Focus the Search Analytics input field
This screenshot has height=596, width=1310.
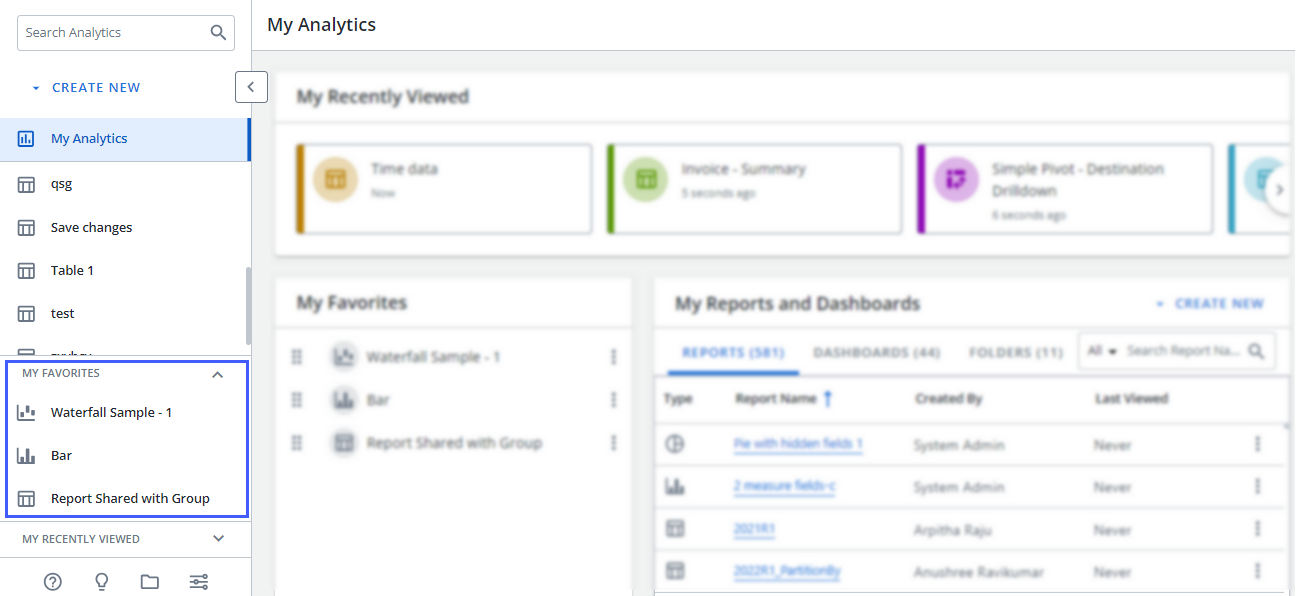(x=112, y=33)
